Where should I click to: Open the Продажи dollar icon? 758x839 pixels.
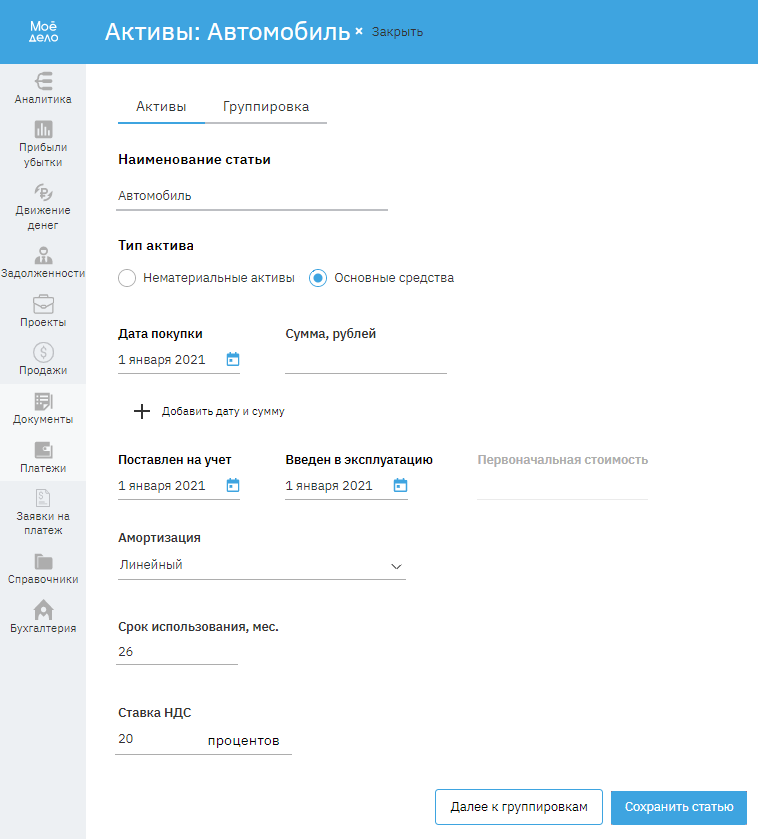point(43,352)
